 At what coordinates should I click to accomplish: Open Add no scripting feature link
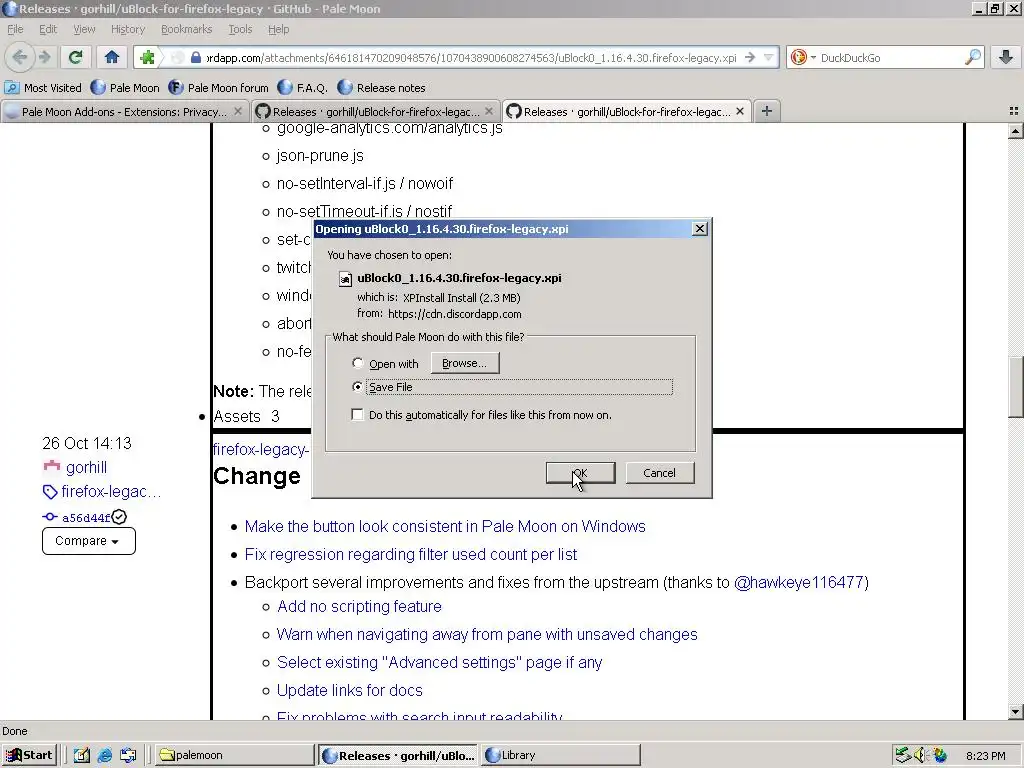[359, 607]
